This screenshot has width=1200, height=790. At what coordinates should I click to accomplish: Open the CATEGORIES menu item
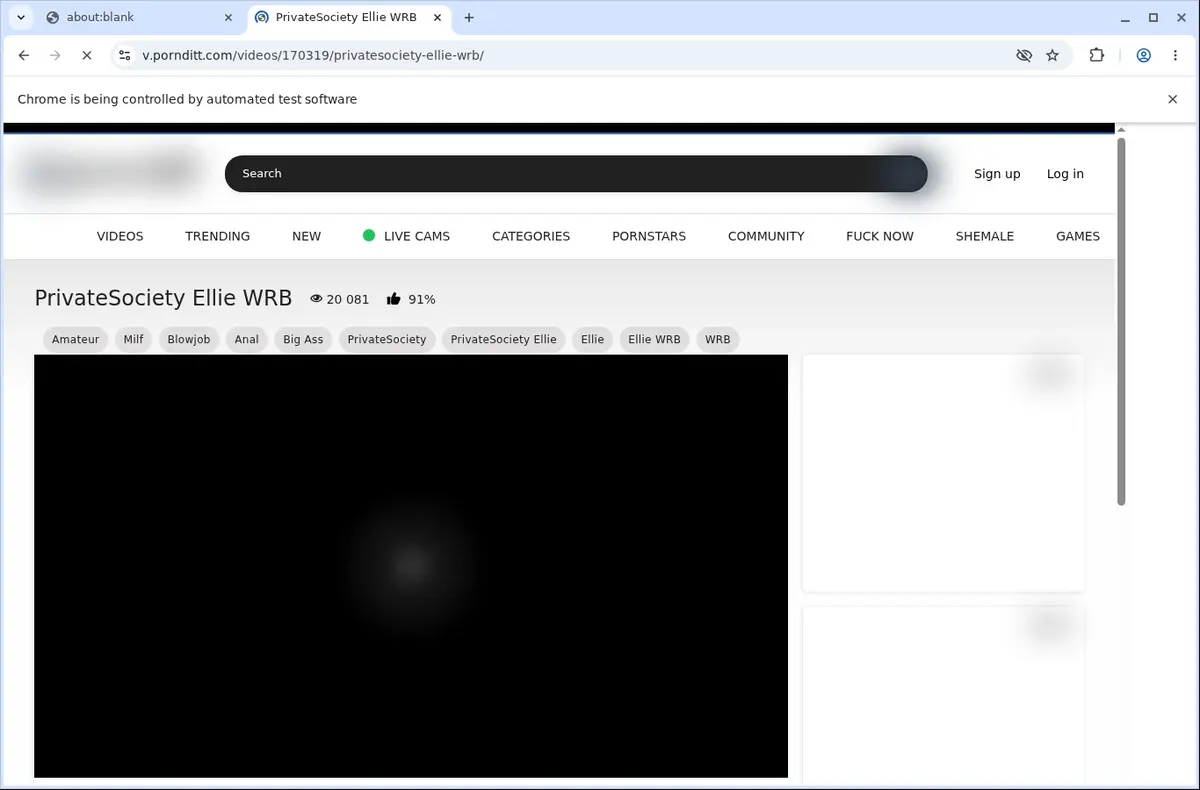point(531,236)
